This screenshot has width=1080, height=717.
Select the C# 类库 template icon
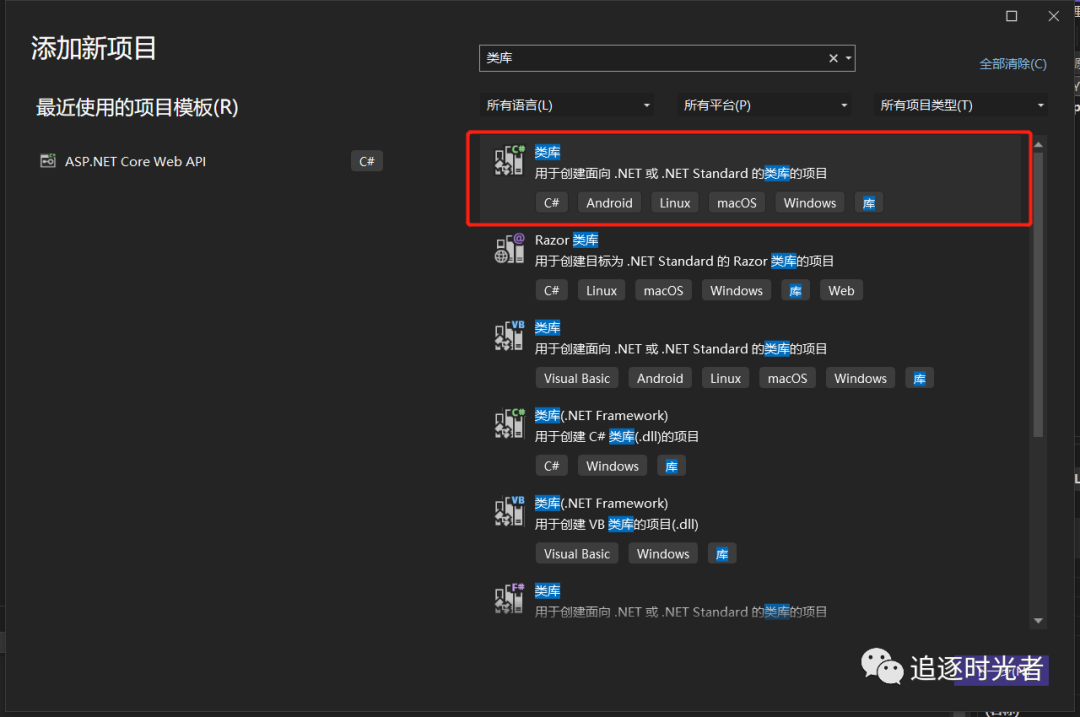(x=510, y=160)
